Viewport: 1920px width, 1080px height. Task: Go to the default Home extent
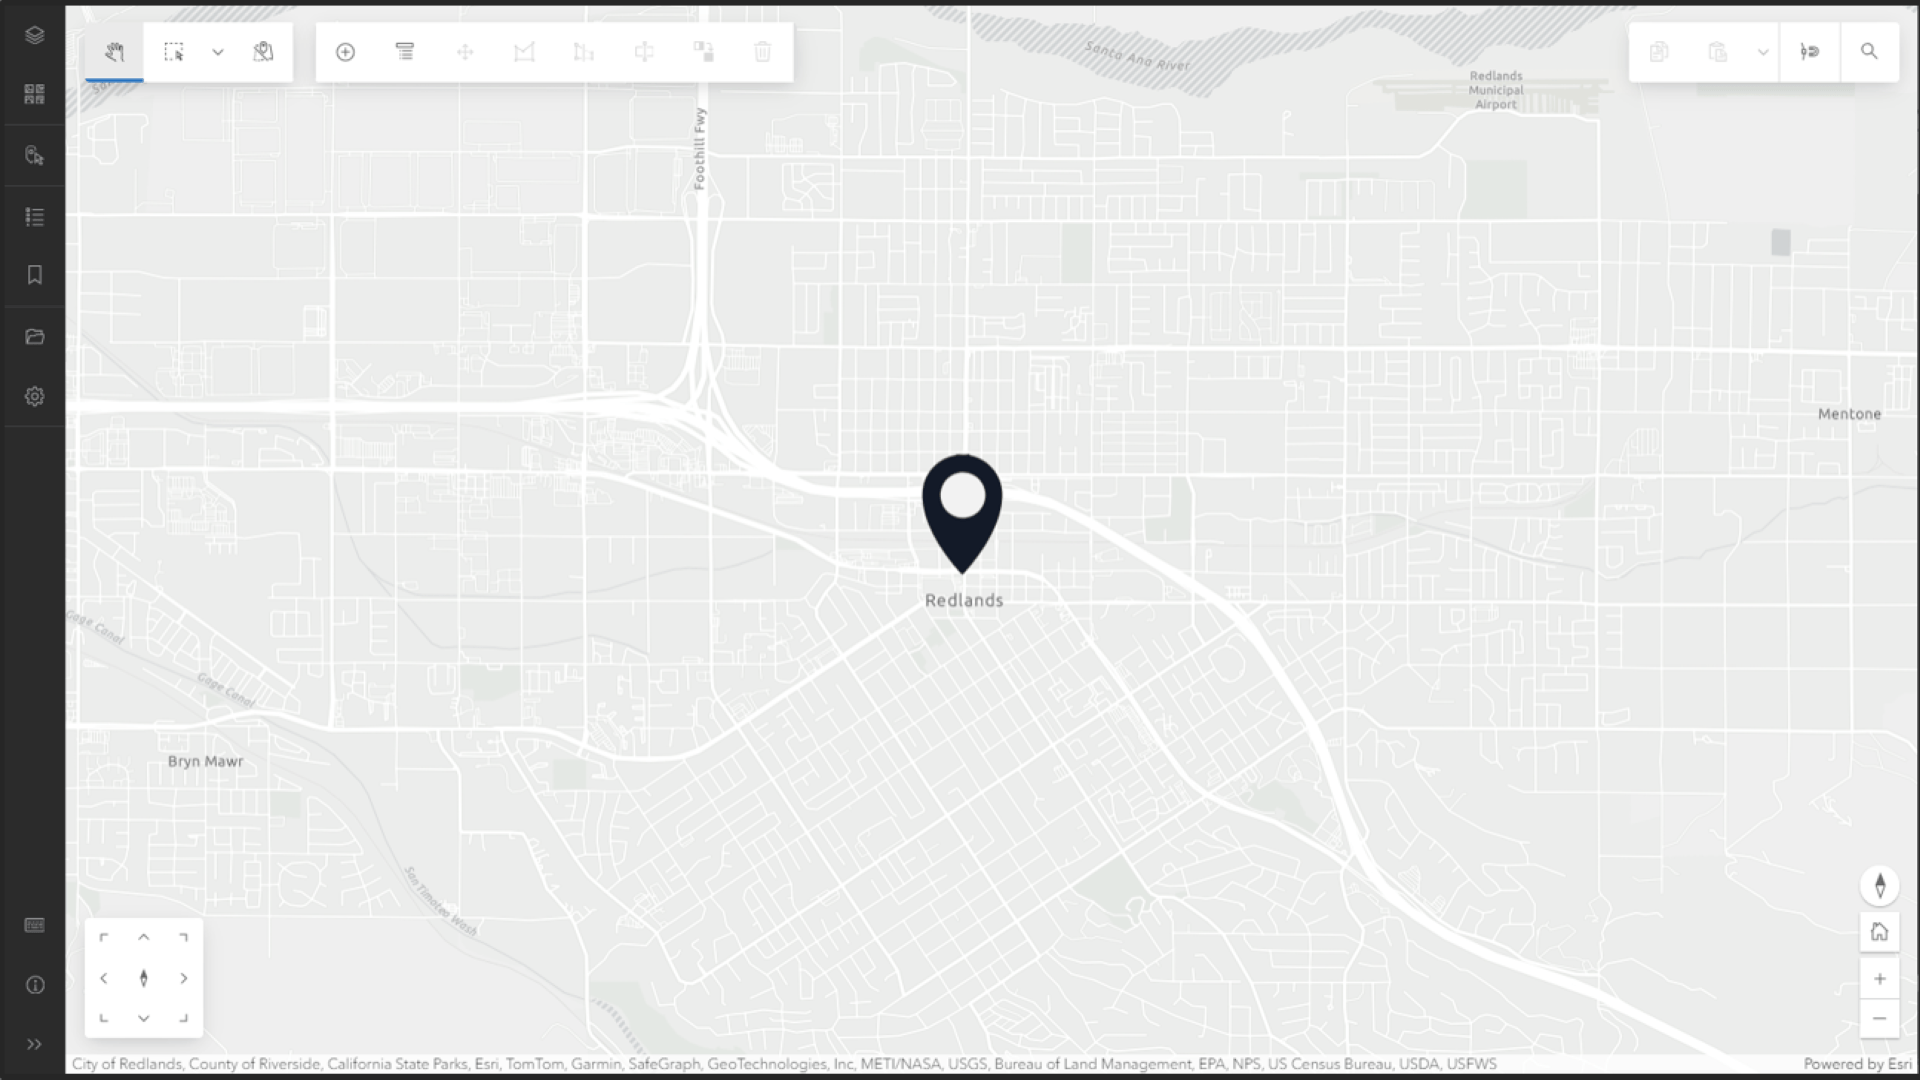[1880, 932]
